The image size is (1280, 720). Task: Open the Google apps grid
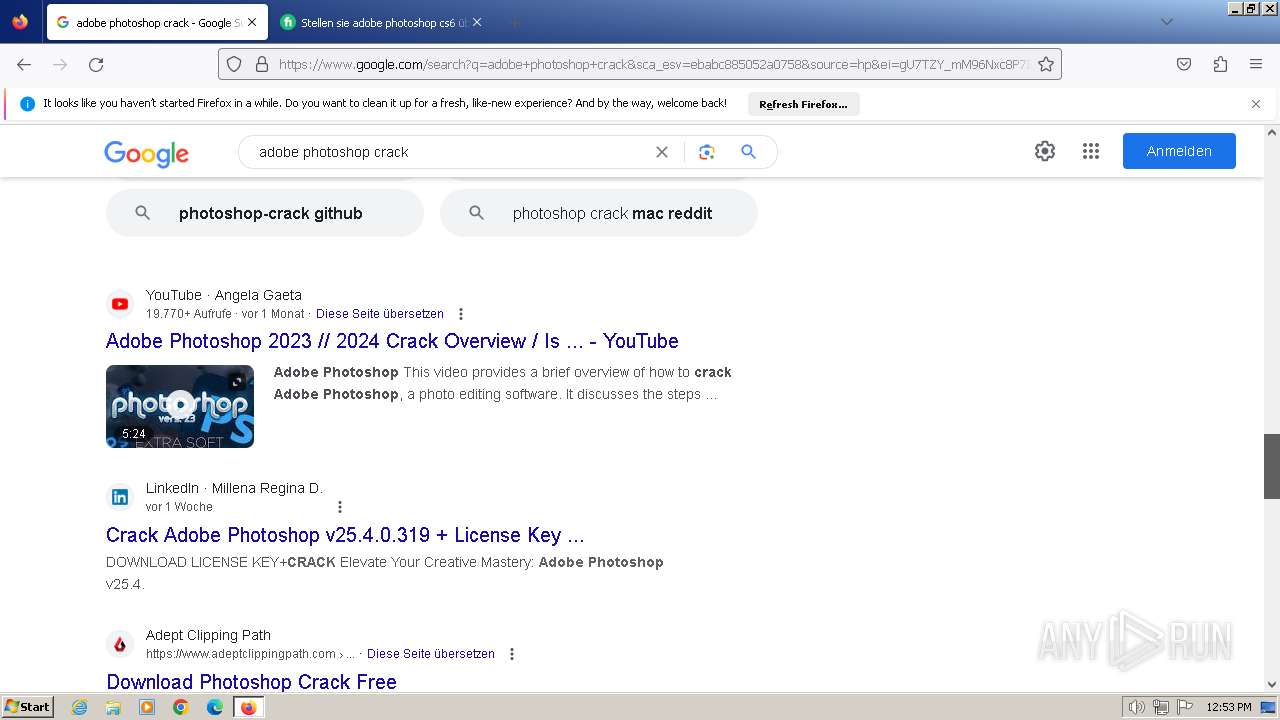click(1091, 151)
